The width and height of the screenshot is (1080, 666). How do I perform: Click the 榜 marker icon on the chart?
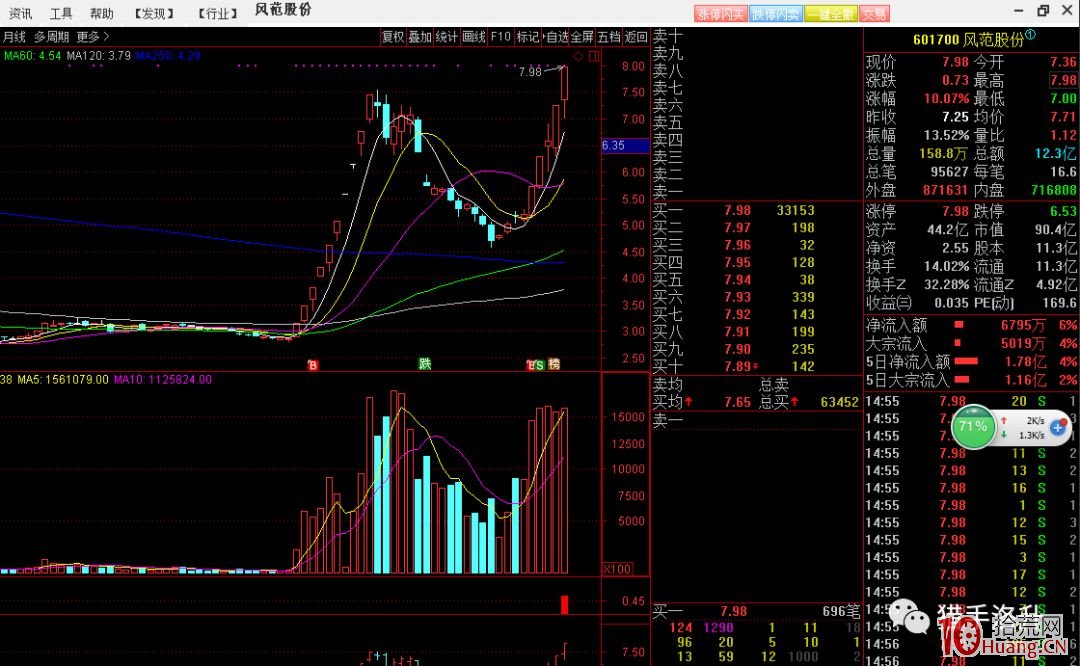(553, 365)
